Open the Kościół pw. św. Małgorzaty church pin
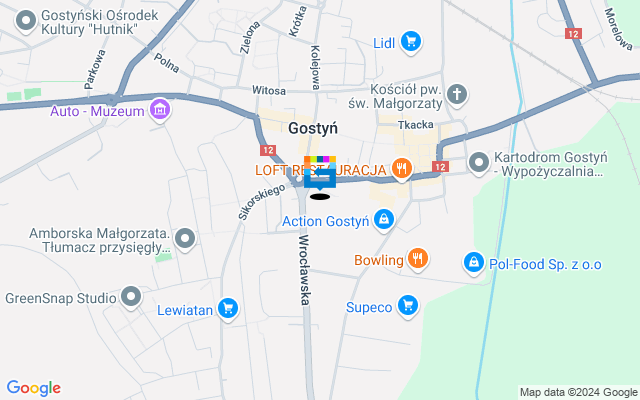The width and height of the screenshot is (640, 400). pyautogui.click(x=457, y=95)
